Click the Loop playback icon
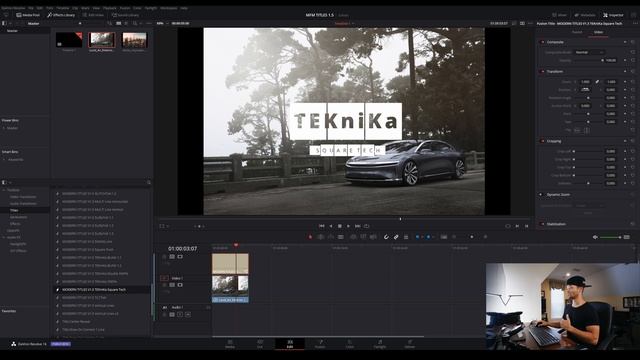 367,226
